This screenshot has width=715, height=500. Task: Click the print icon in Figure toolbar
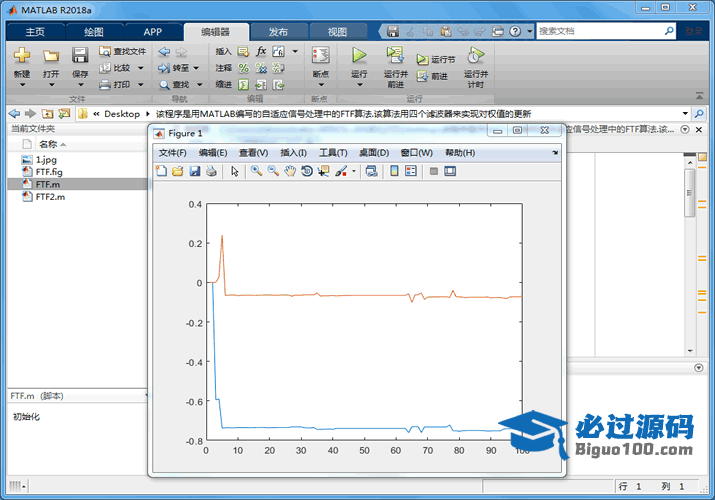pyautogui.click(x=211, y=171)
